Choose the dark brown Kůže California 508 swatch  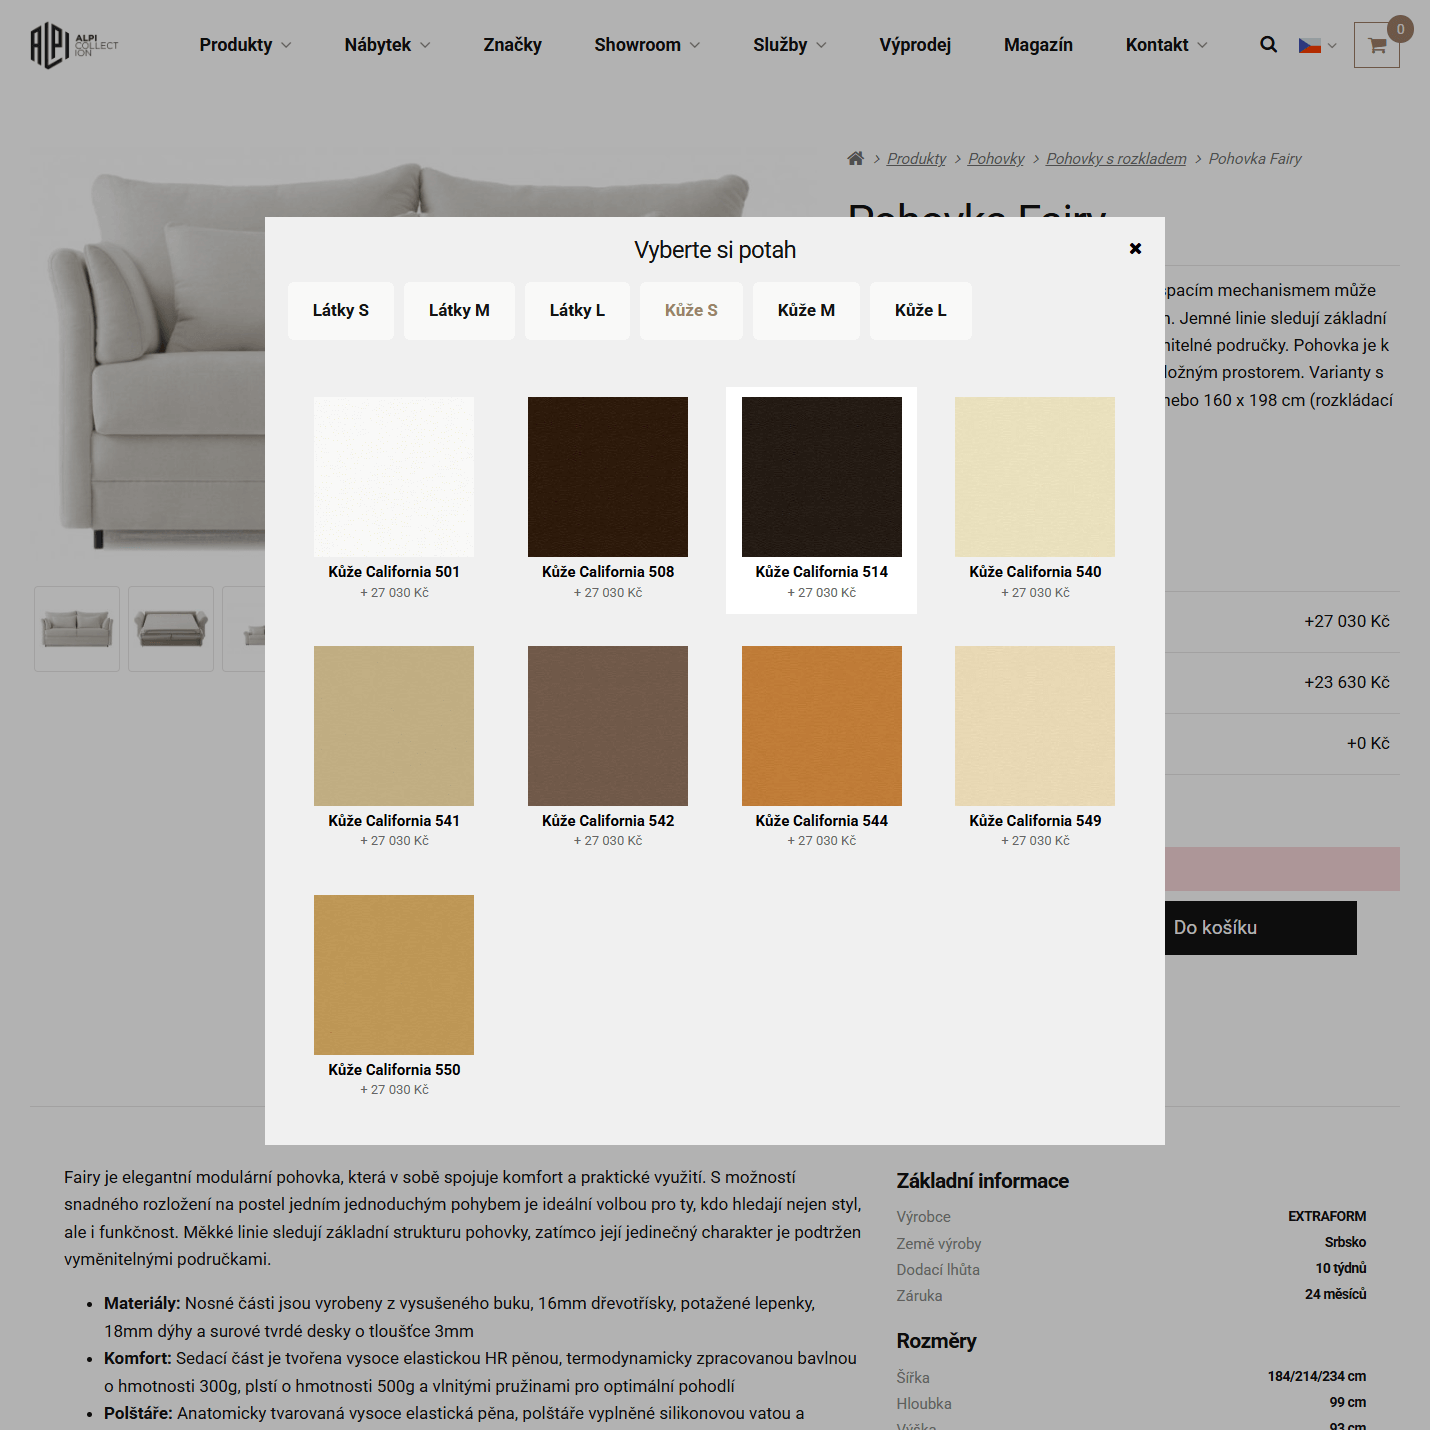coord(608,477)
